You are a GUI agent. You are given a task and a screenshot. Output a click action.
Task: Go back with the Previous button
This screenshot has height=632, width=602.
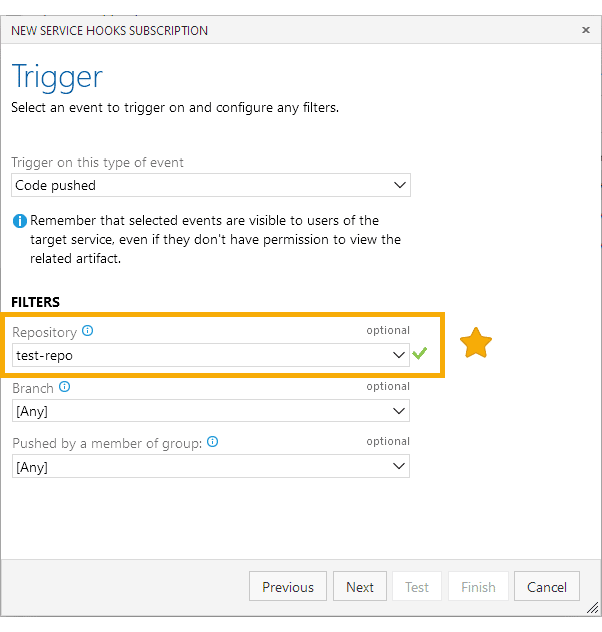click(288, 586)
